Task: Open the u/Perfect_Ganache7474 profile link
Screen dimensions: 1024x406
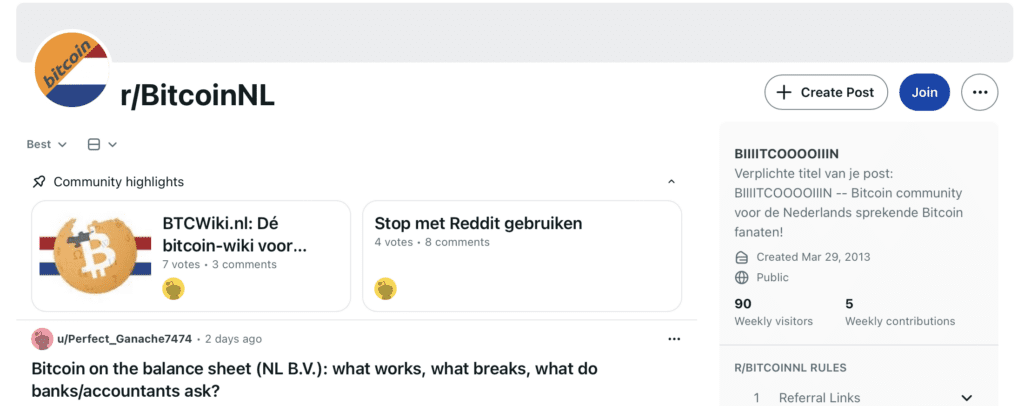Action: point(125,339)
